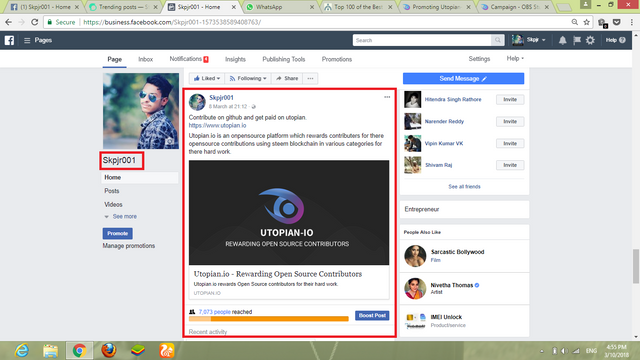Open Manage promotions link

[129, 246]
